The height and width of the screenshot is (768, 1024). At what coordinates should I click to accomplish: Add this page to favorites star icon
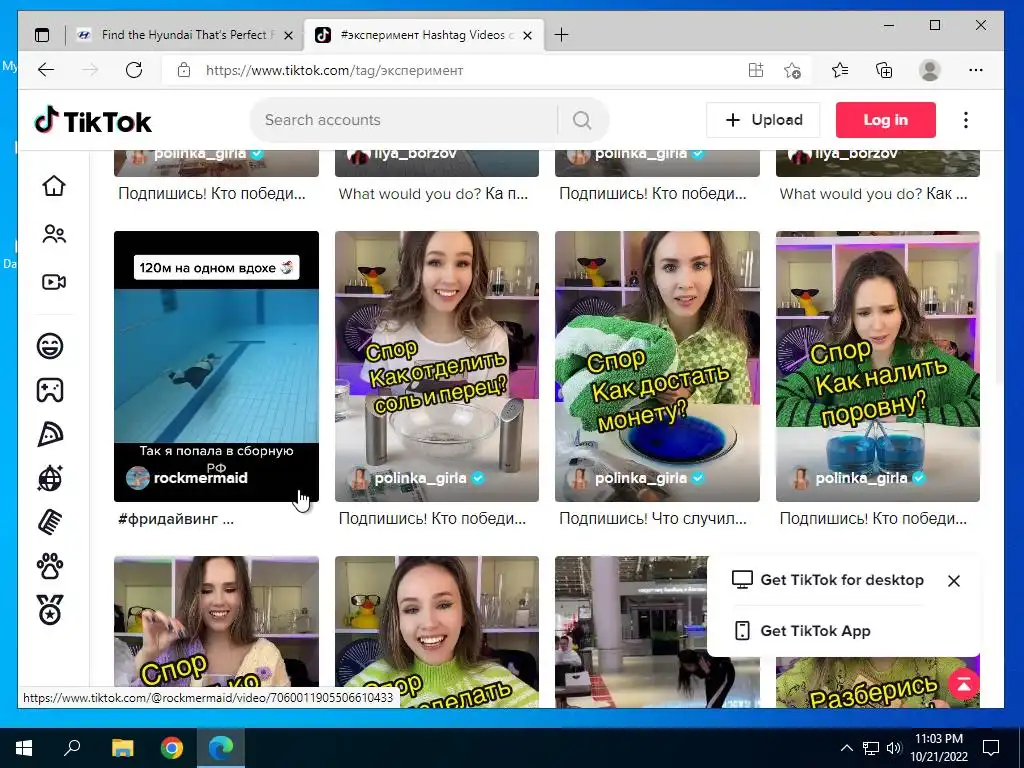tap(792, 70)
